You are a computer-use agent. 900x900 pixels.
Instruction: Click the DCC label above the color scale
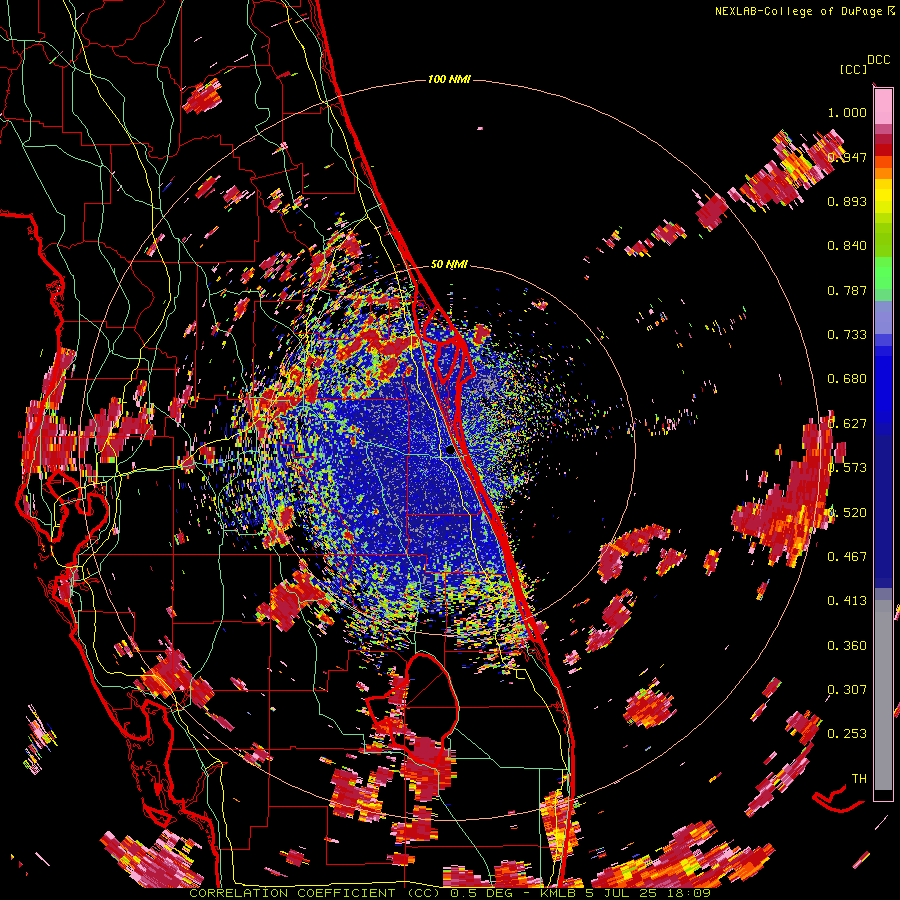pos(878,60)
